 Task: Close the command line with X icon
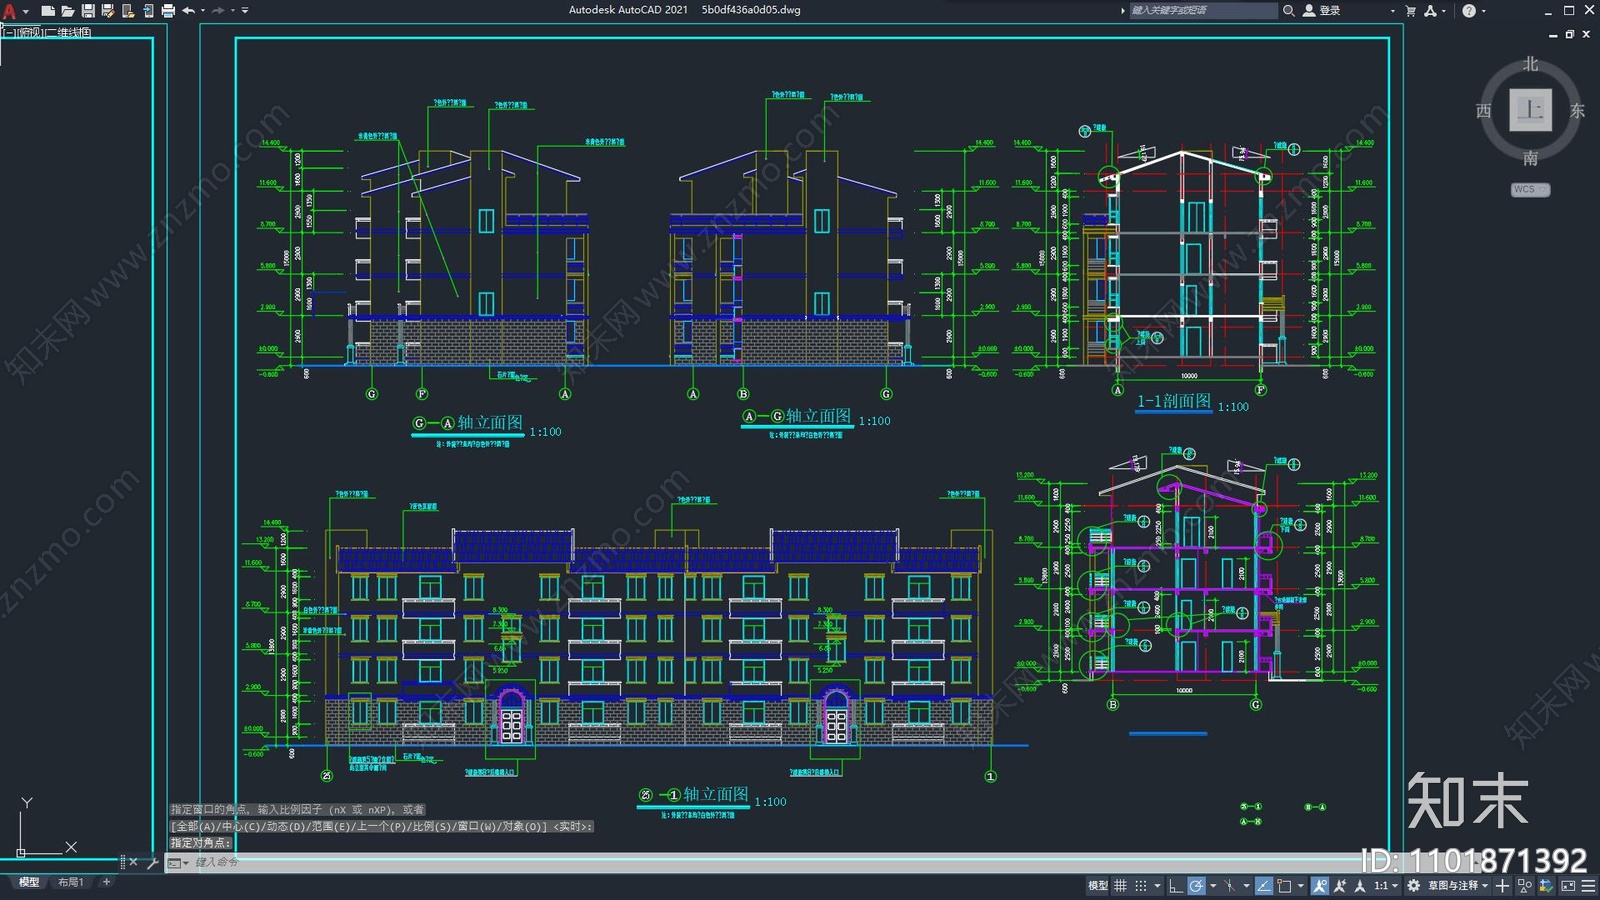pos(133,862)
